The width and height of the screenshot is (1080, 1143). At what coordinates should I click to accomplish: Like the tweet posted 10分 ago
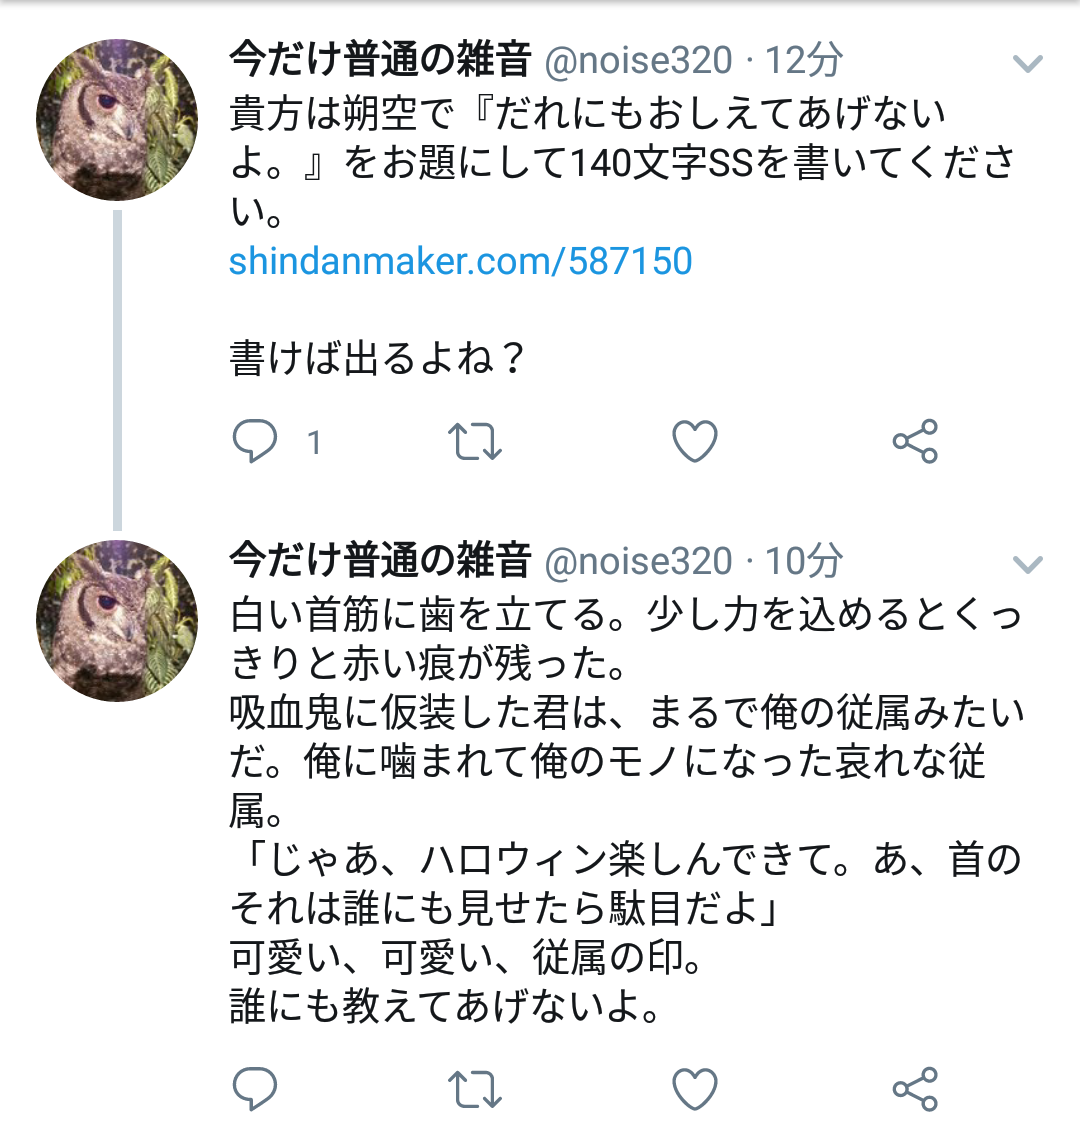click(x=695, y=1089)
